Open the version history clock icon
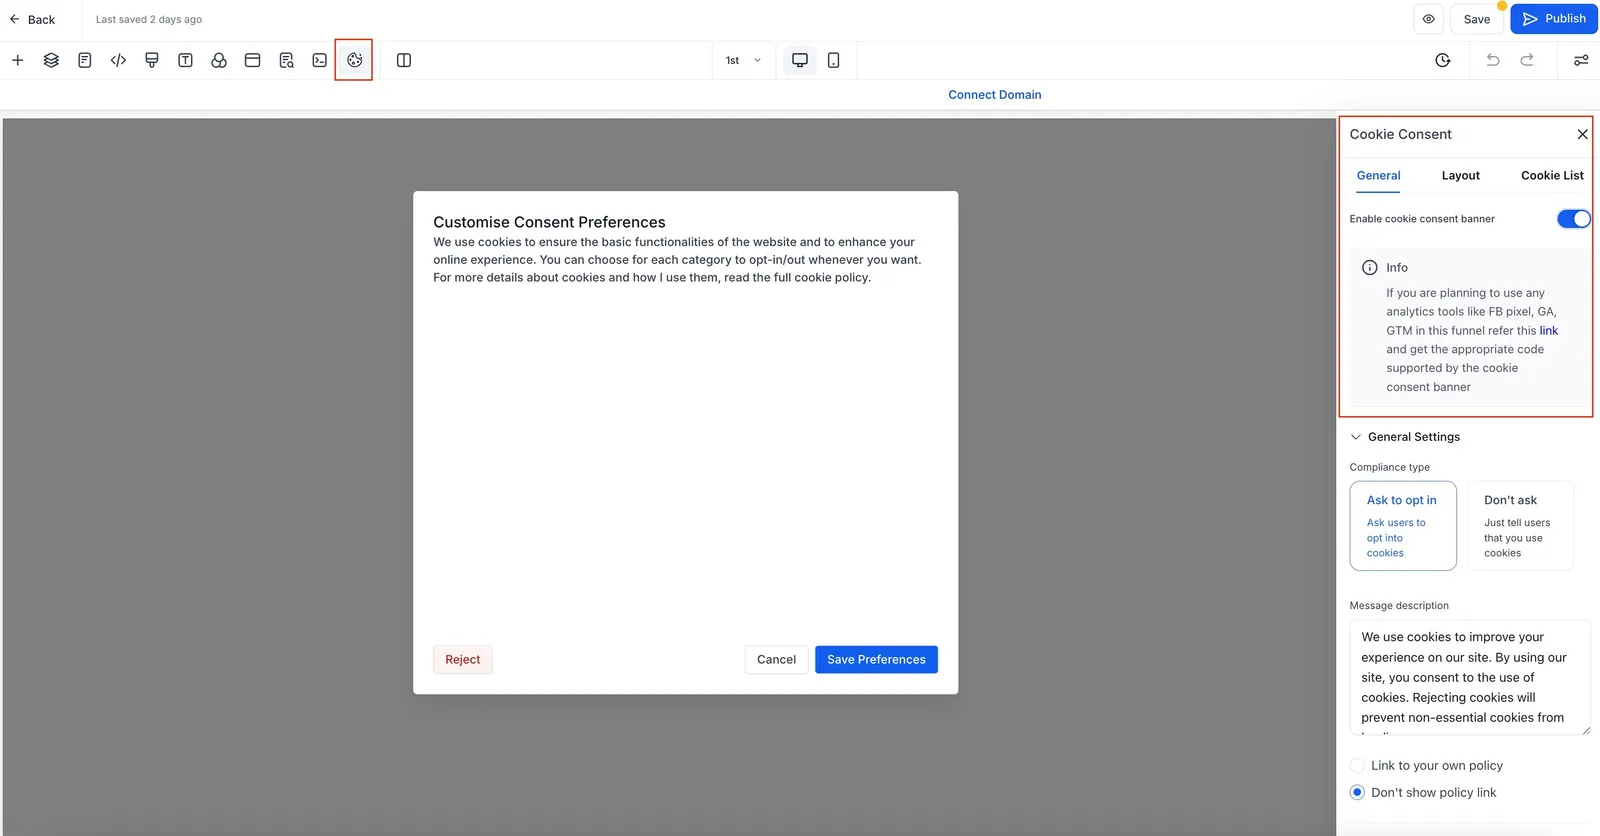This screenshot has width=1600, height=836. tap(1442, 60)
